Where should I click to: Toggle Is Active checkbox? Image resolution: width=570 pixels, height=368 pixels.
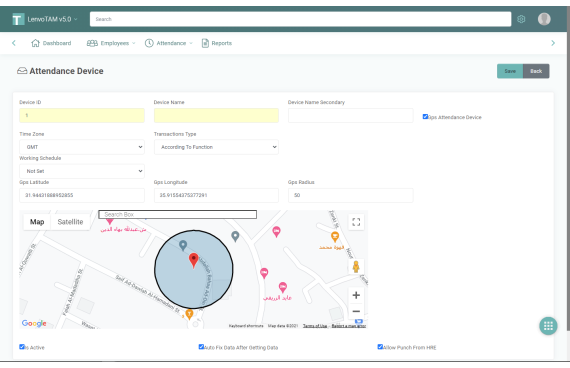(x=22, y=347)
